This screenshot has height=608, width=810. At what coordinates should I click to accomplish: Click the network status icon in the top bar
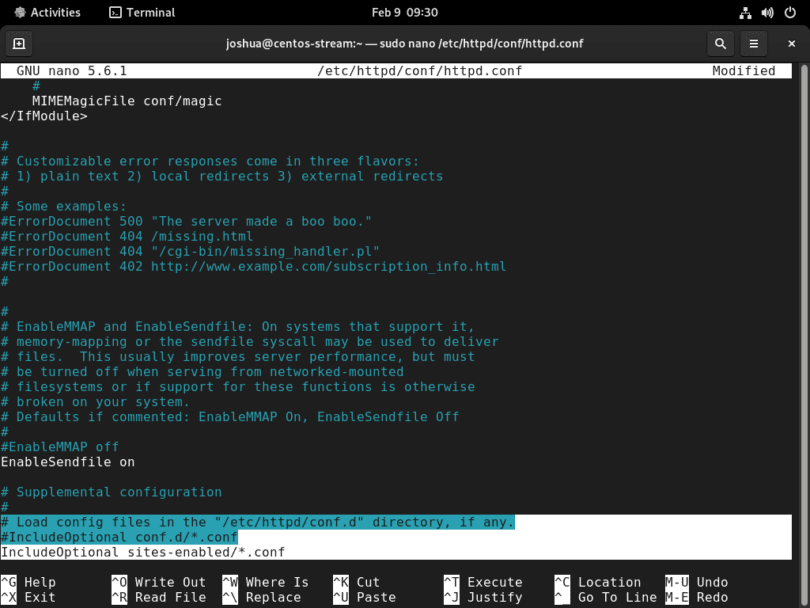point(745,13)
